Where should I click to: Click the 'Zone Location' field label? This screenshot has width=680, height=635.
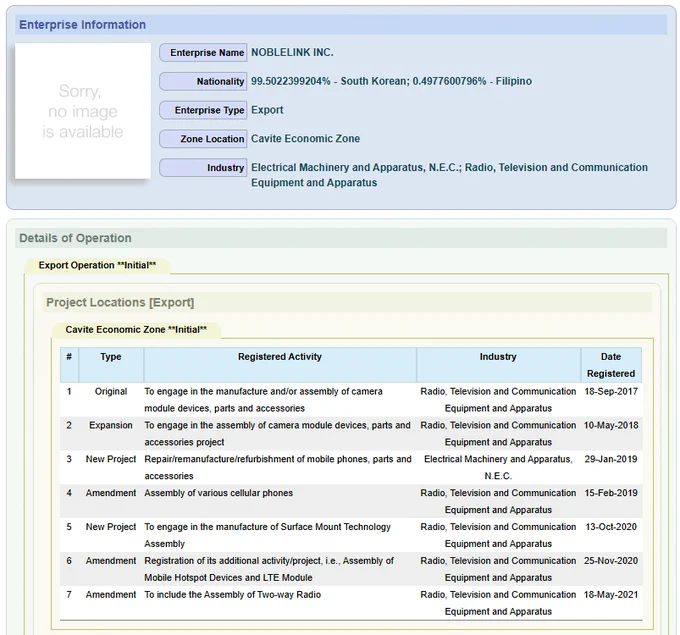pos(203,139)
